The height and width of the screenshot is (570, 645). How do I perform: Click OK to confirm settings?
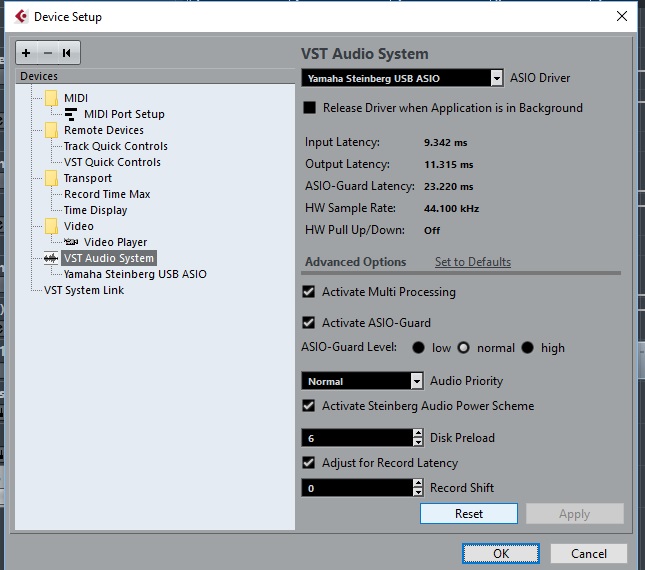tap(501, 554)
